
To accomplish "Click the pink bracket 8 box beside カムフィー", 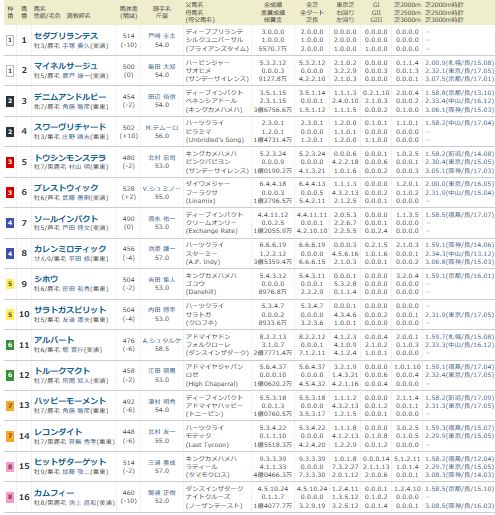I will 10,497.
